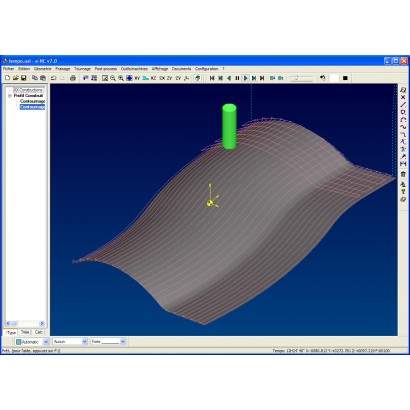Image resolution: width=410 pixels, height=410 pixels.
Task: Open the Aucun dropdown list
Action: click(x=85, y=342)
